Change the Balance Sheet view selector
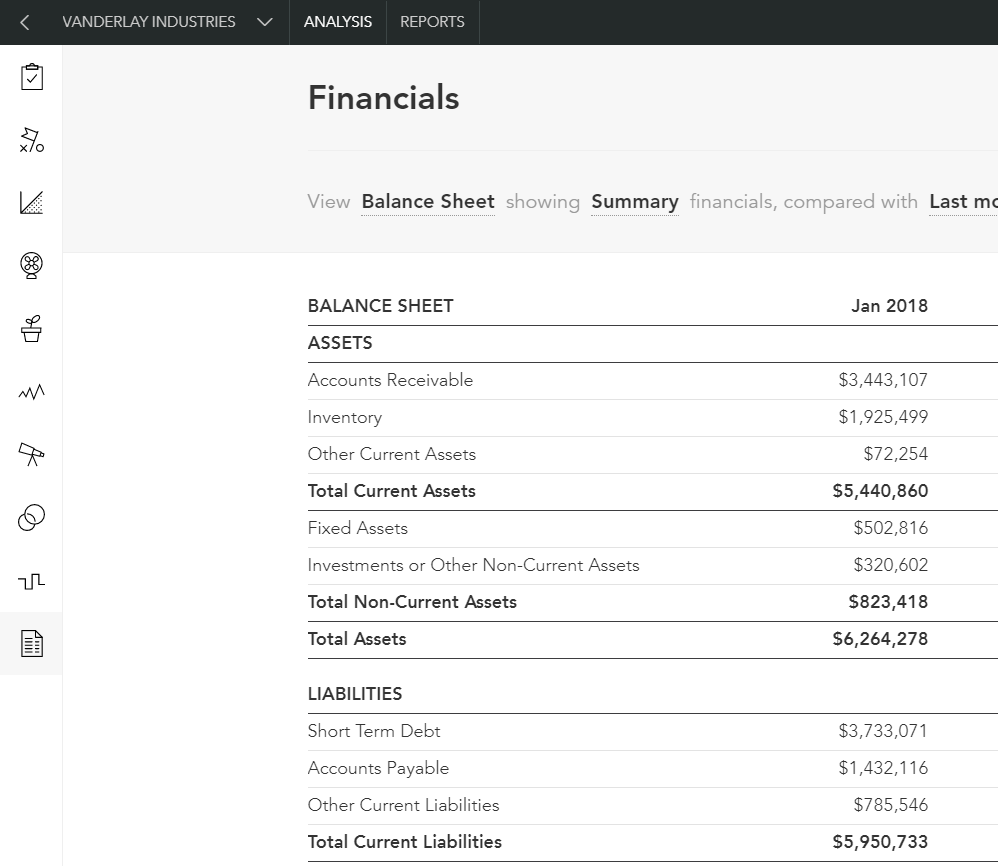Viewport: 998px width, 866px height. (x=428, y=202)
